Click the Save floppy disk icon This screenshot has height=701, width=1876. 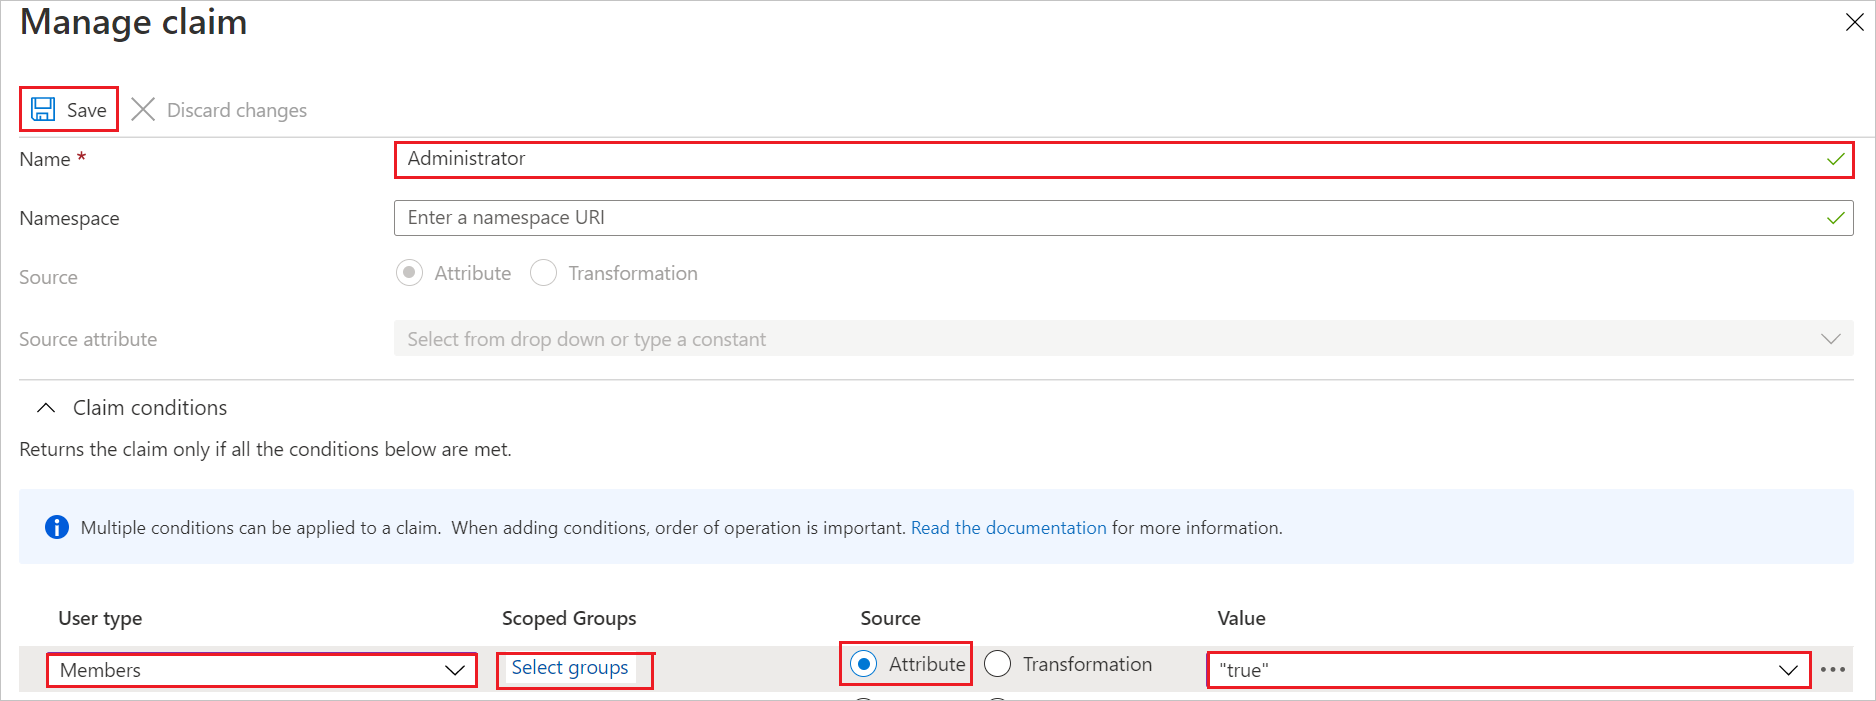[43, 109]
